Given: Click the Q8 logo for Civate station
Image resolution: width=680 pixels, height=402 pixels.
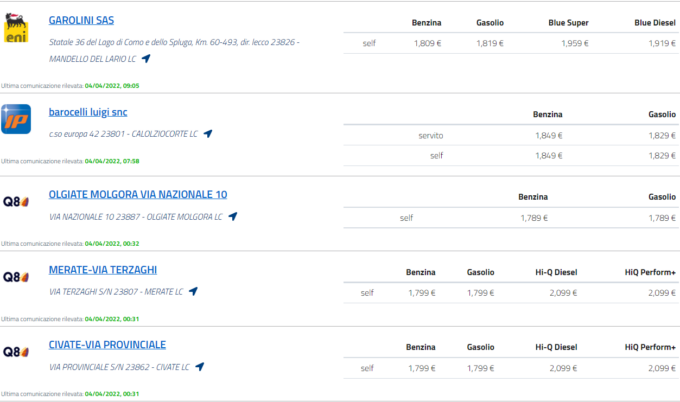Looking at the screenshot, I should (x=17, y=352).
